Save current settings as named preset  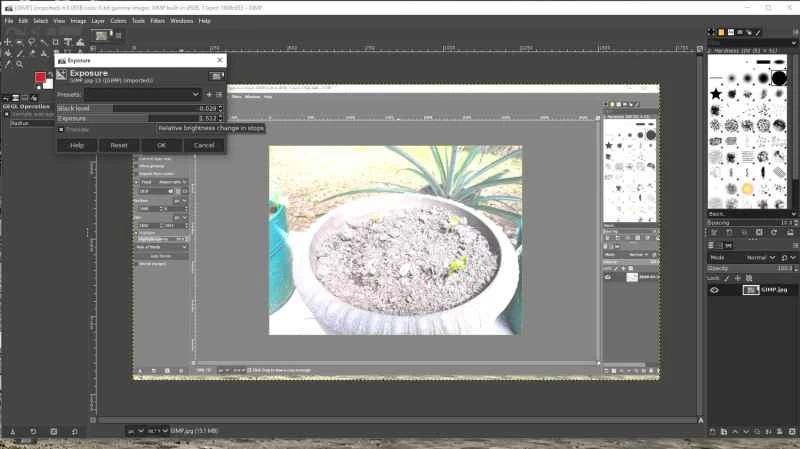[x=208, y=94]
